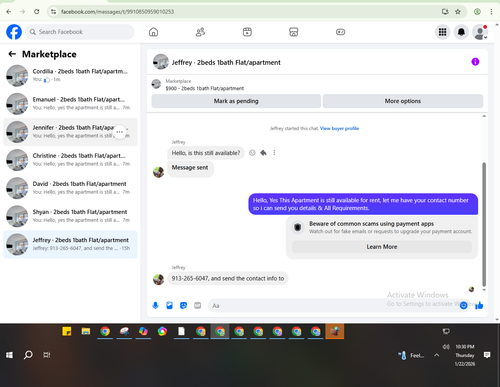Open the Facebook menu grid icon
This screenshot has width=500, height=387.
click(x=442, y=32)
